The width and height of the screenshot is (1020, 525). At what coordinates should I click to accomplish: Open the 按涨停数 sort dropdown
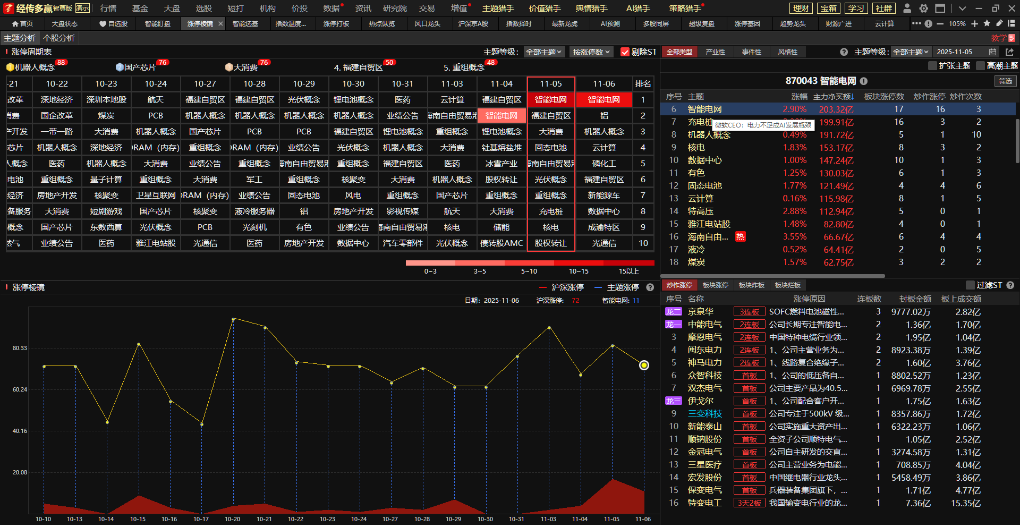(593, 51)
